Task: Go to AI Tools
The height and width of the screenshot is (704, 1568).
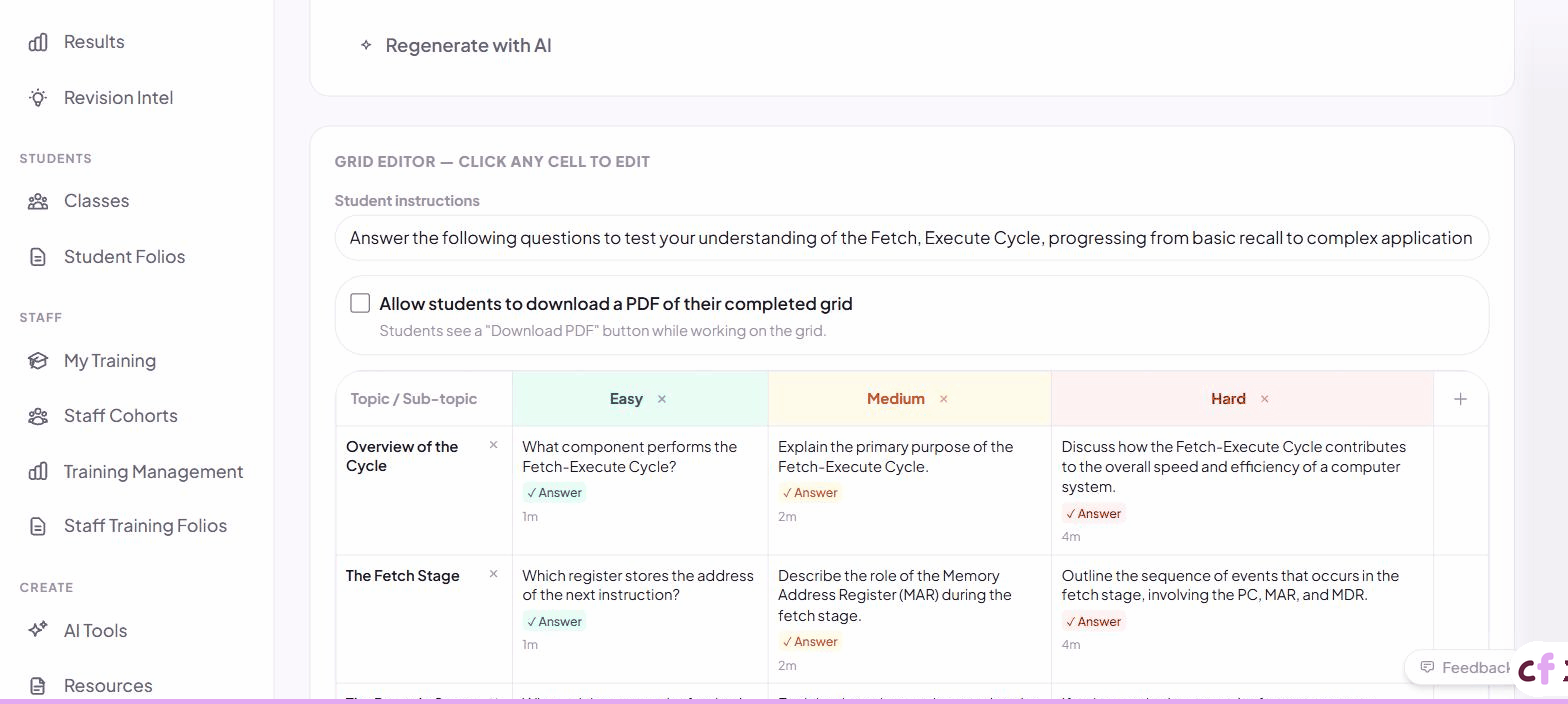Action: pyautogui.click(x=95, y=630)
